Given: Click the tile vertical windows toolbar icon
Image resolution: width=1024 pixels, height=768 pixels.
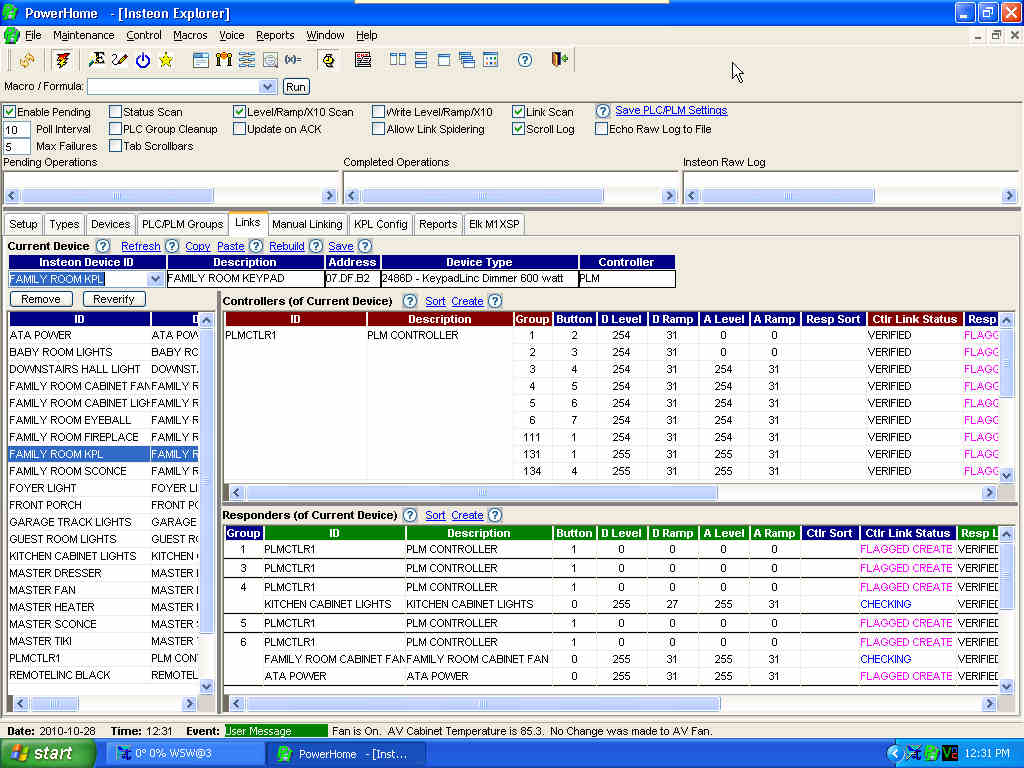Looking at the screenshot, I should [x=398, y=60].
